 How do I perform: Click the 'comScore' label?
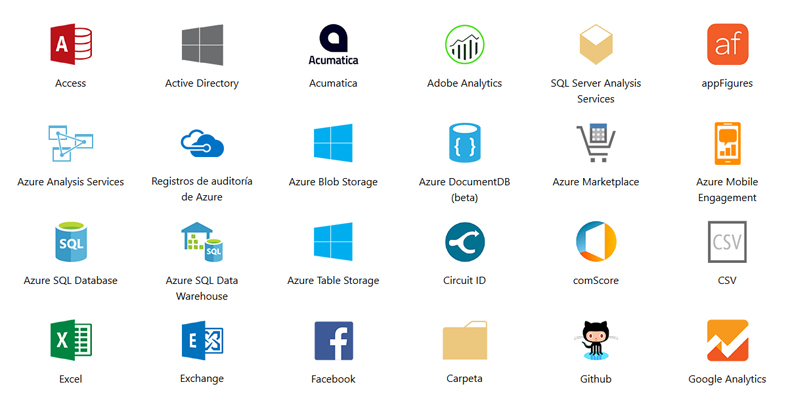tap(595, 281)
